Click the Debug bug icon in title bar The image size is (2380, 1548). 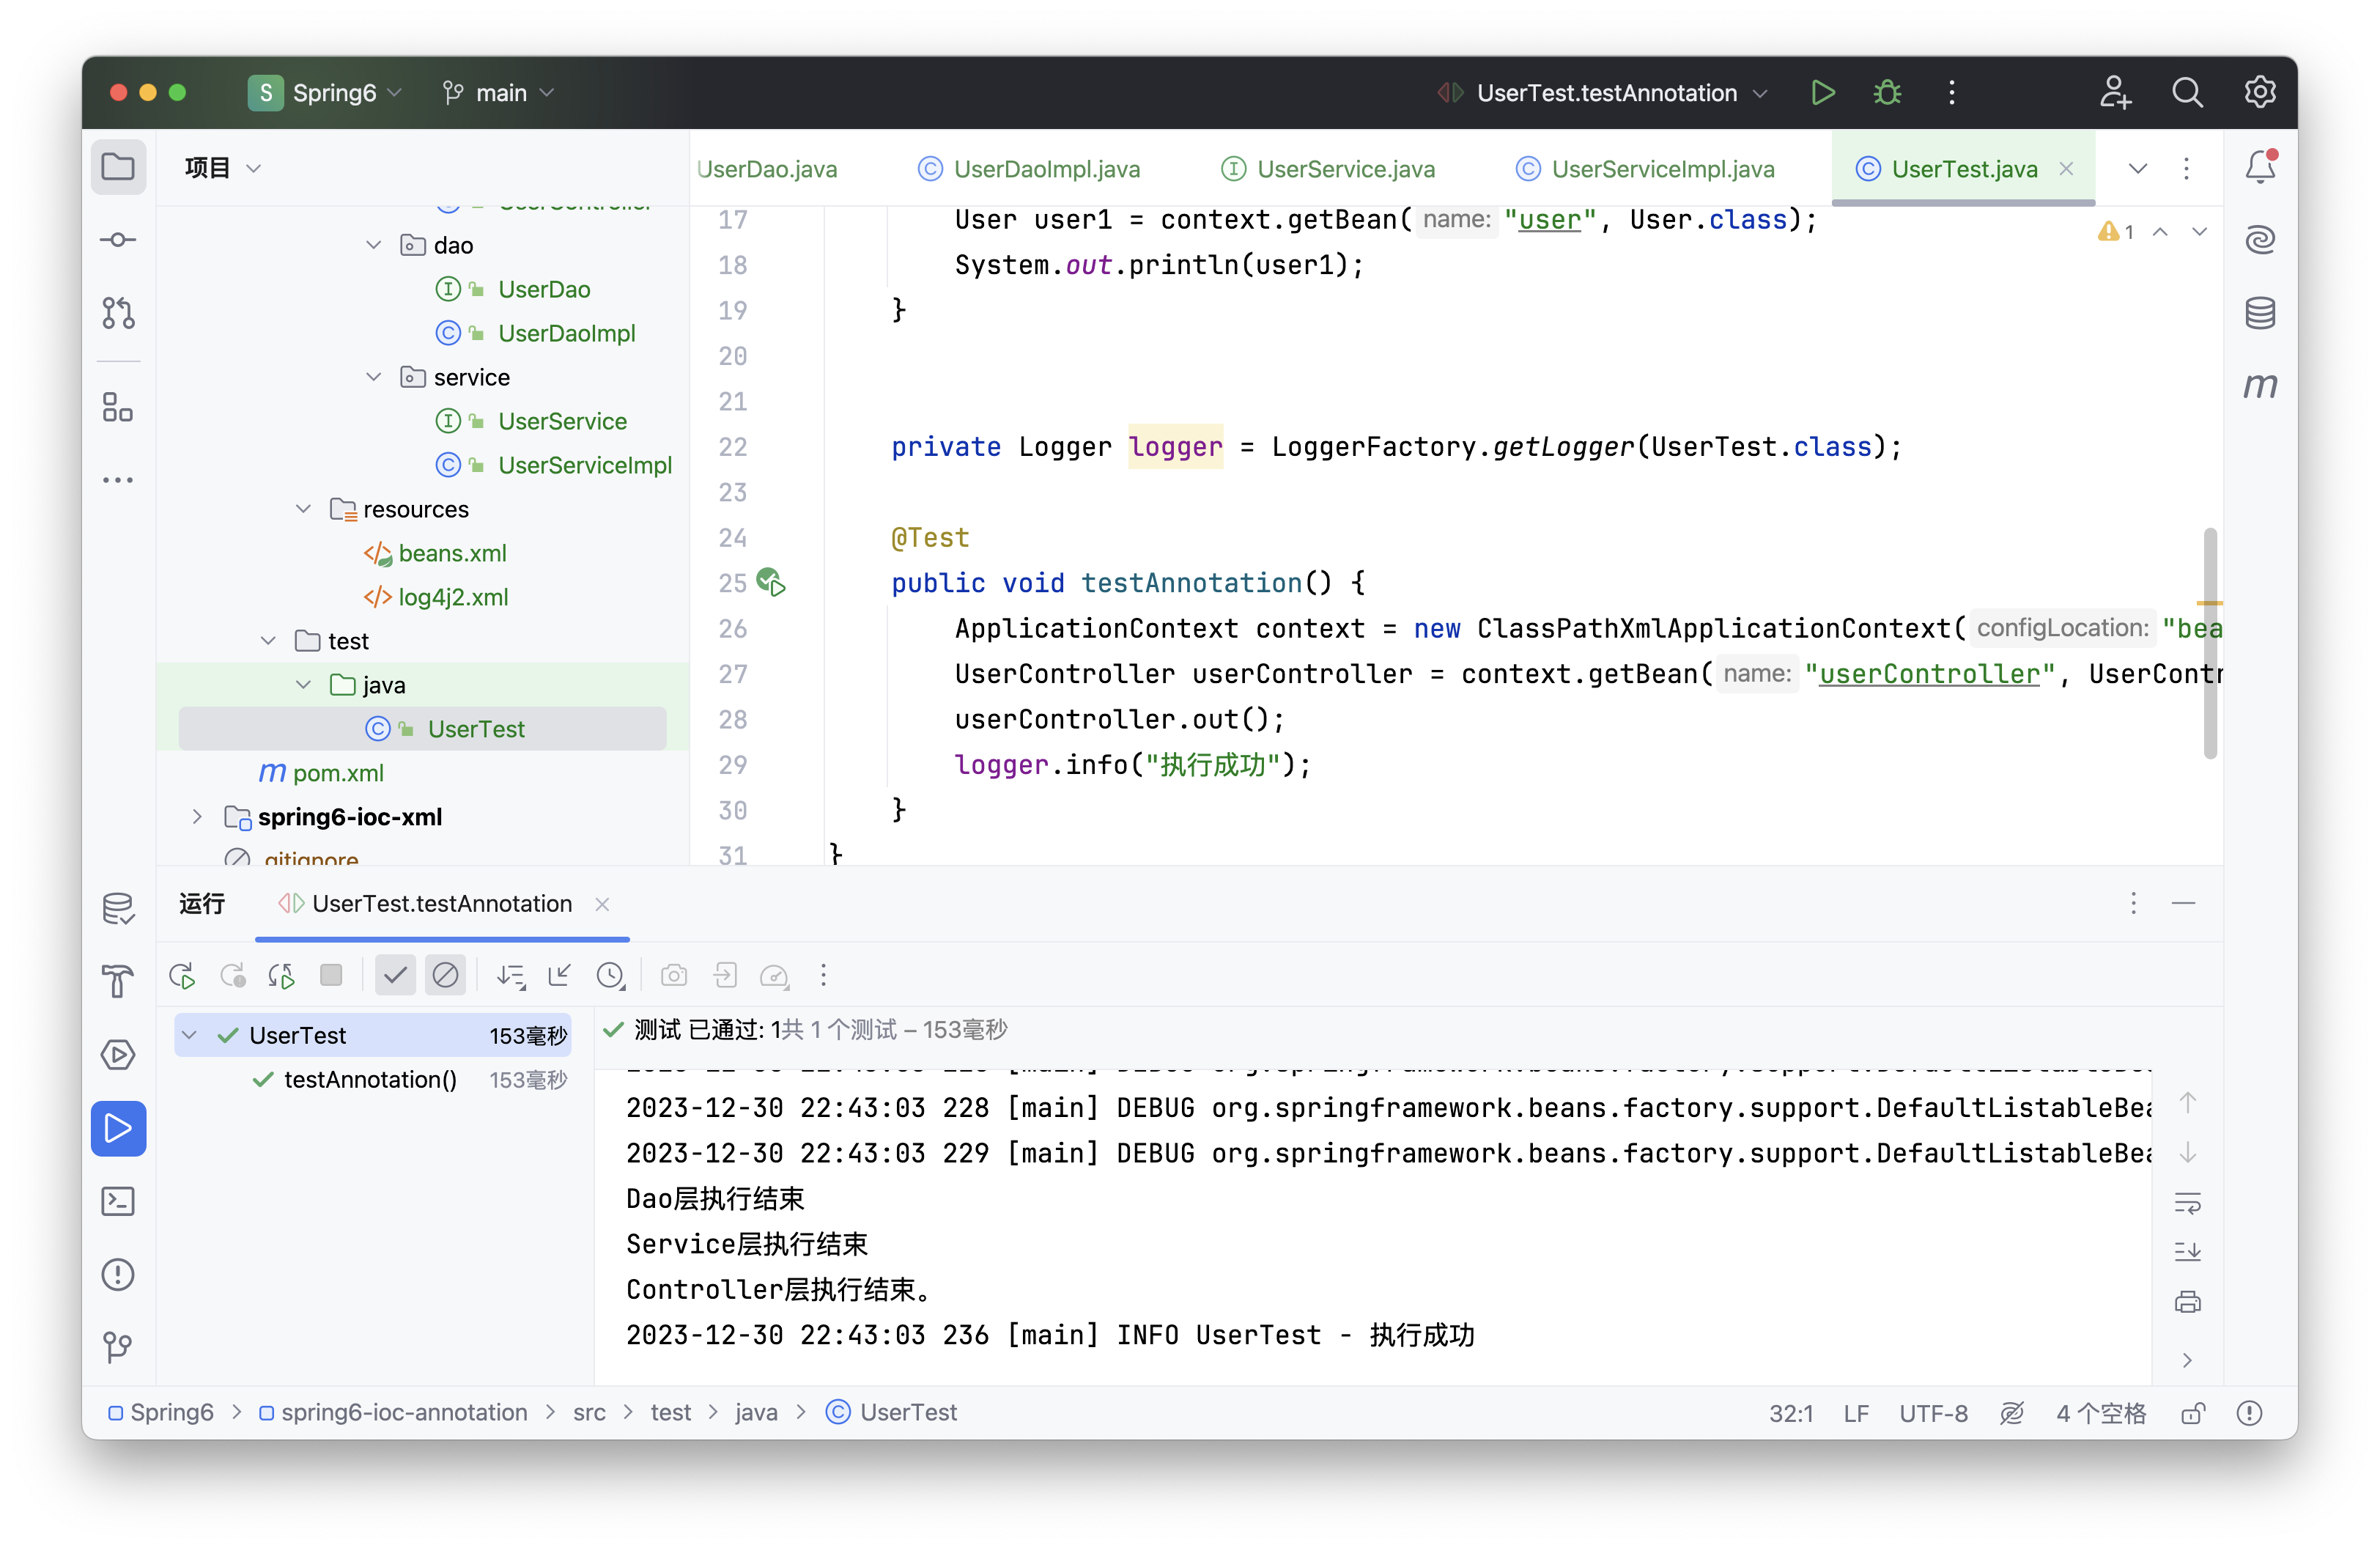[1887, 93]
